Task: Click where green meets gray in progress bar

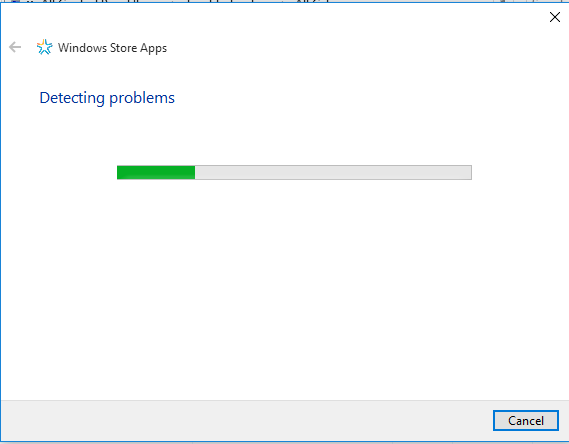Action: [195, 172]
